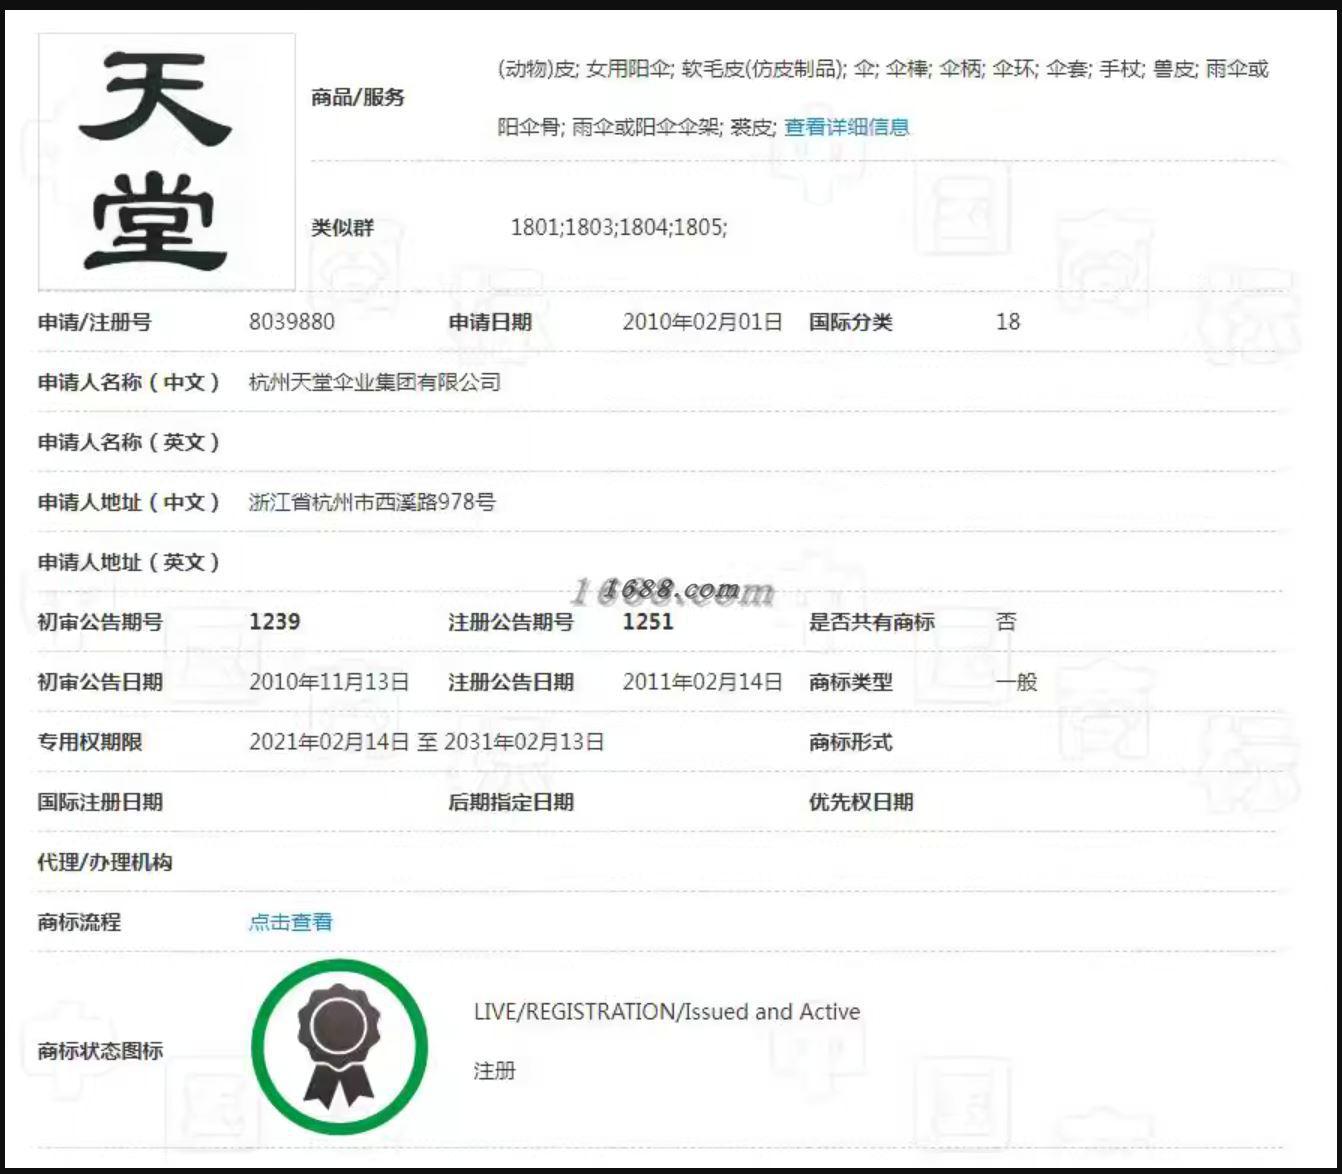The height and width of the screenshot is (1174, 1342).
Task: Click the 点击查看 trademark process link
Action: pyautogui.click(x=290, y=922)
